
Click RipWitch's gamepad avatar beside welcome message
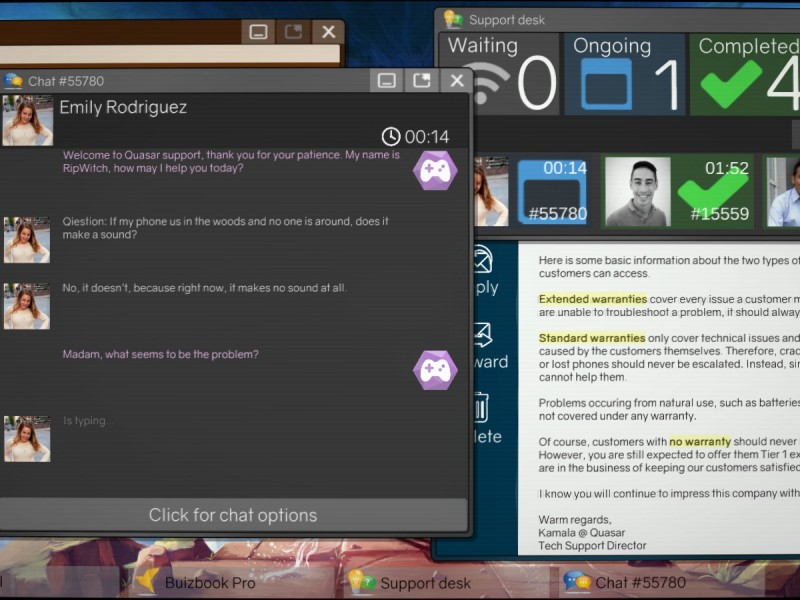point(434,169)
